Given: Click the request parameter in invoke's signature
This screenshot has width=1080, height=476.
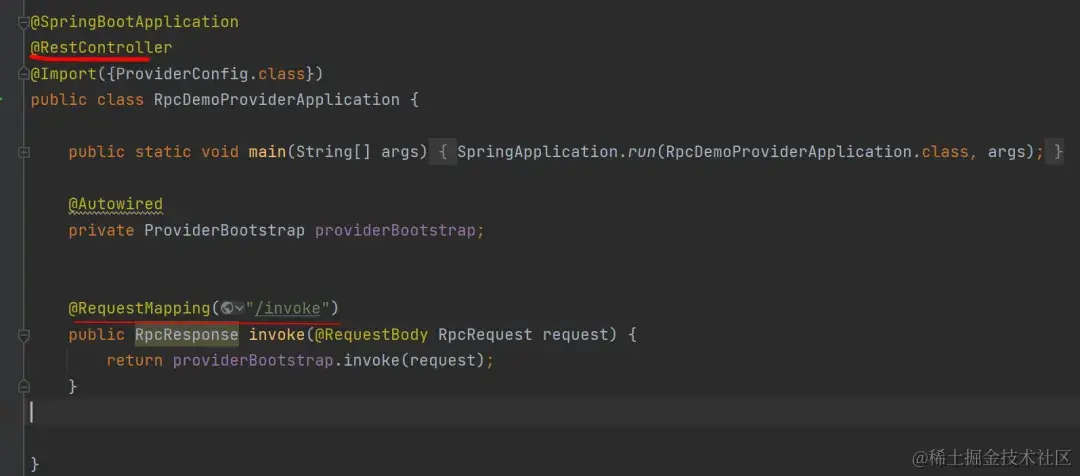Looking at the screenshot, I should click(x=575, y=335).
